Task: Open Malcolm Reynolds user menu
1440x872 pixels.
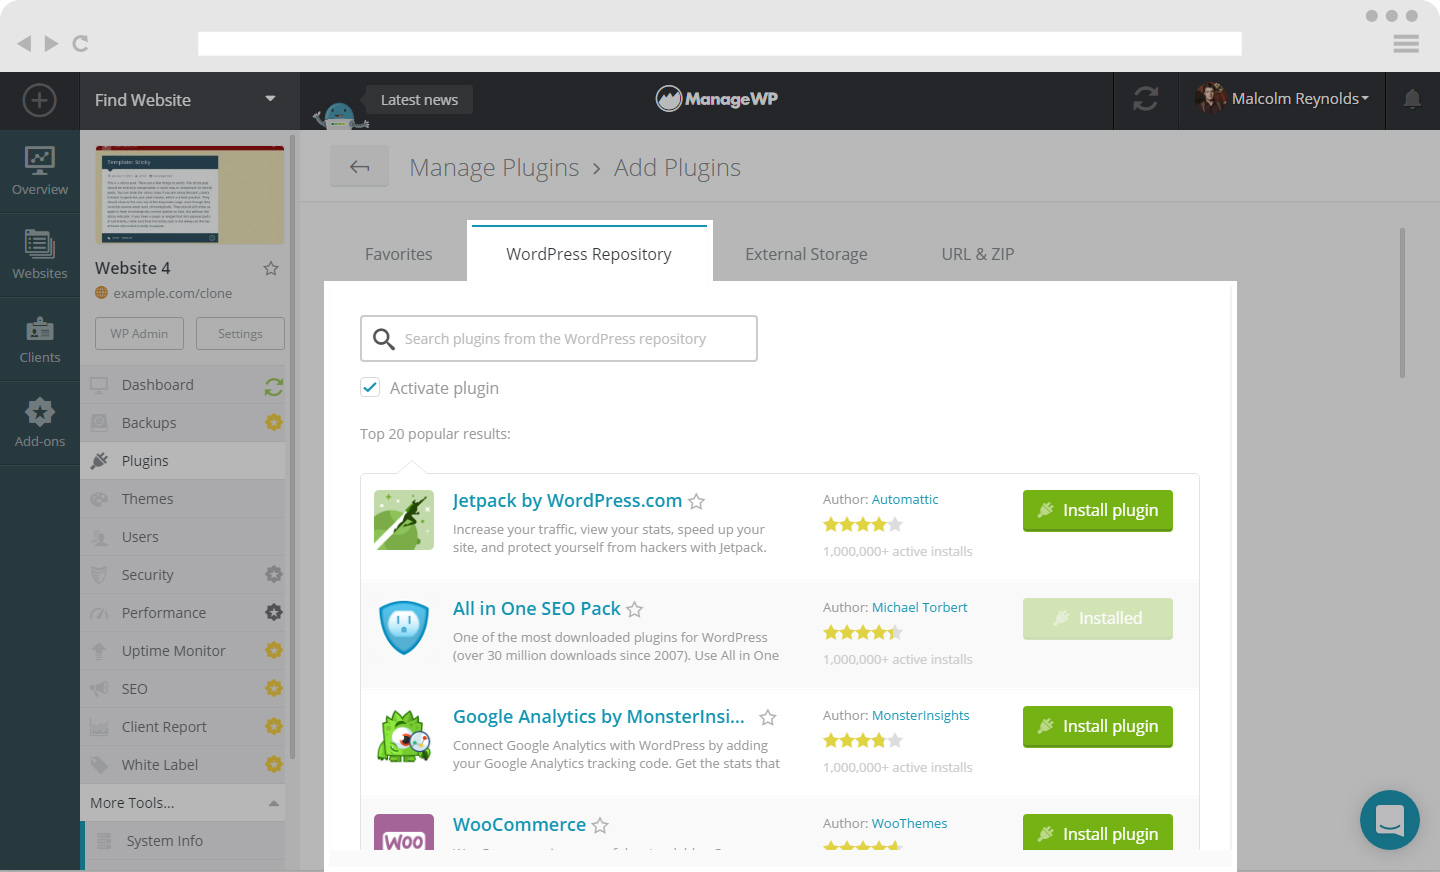Action: pyautogui.click(x=1282, y=99)
